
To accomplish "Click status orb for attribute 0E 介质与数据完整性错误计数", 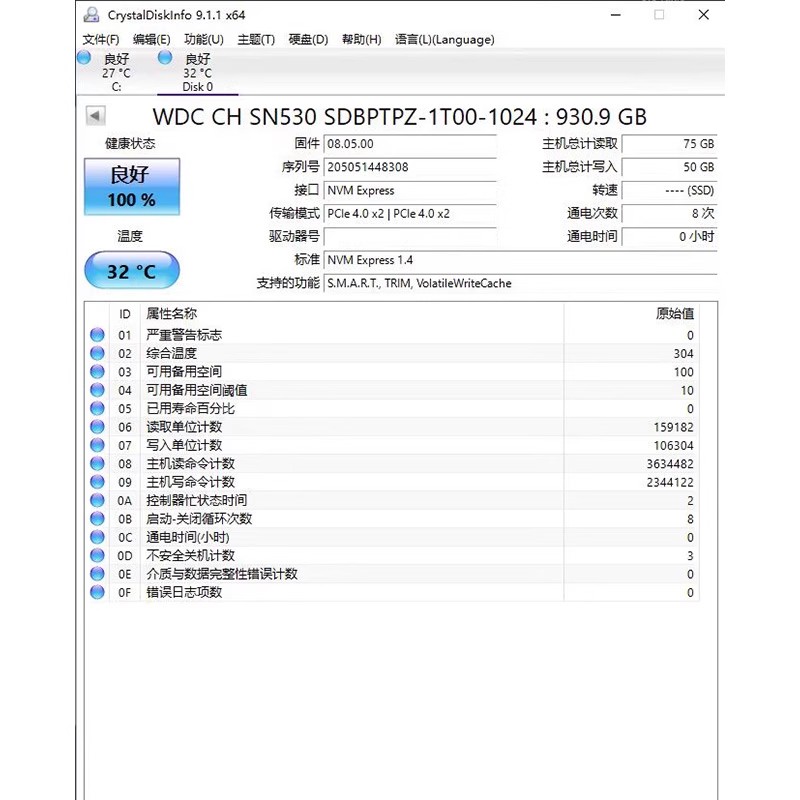I will 97,573.
